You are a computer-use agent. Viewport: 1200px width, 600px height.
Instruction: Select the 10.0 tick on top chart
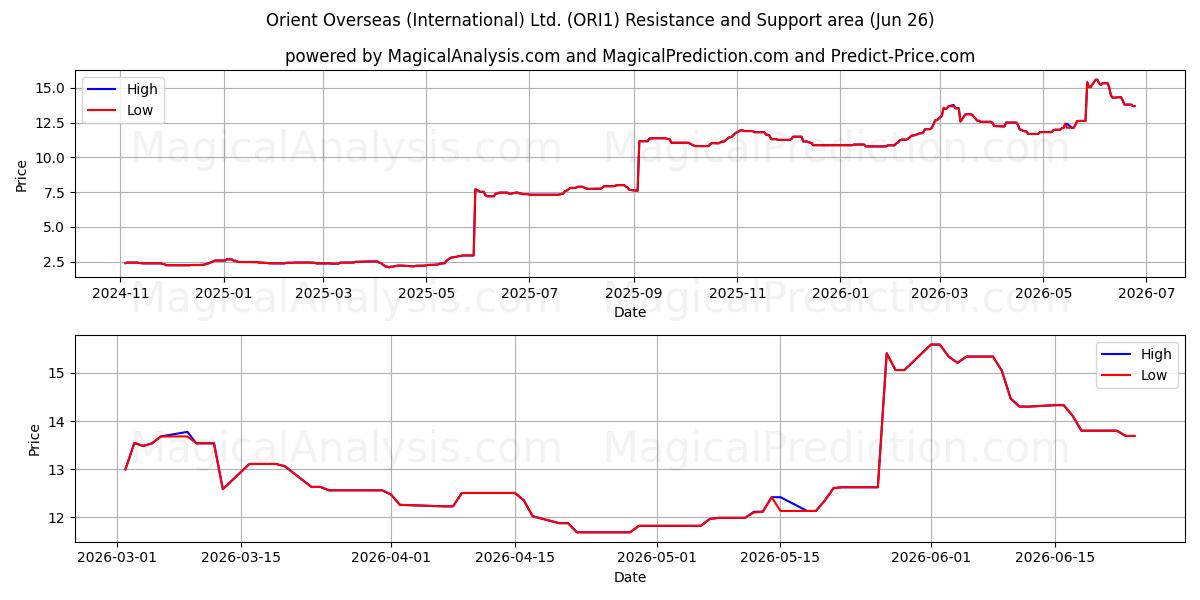(x=51, y=158)
